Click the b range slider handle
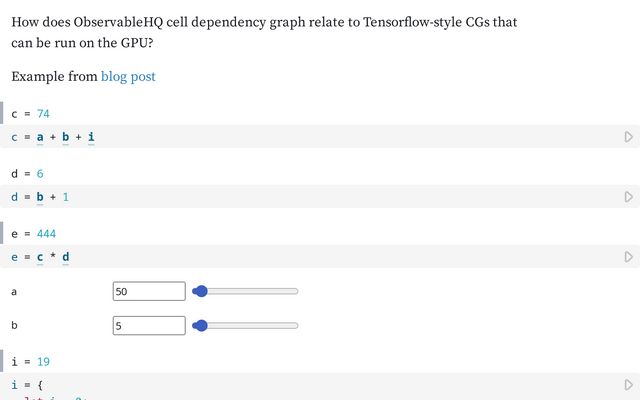 click(200, 325)
